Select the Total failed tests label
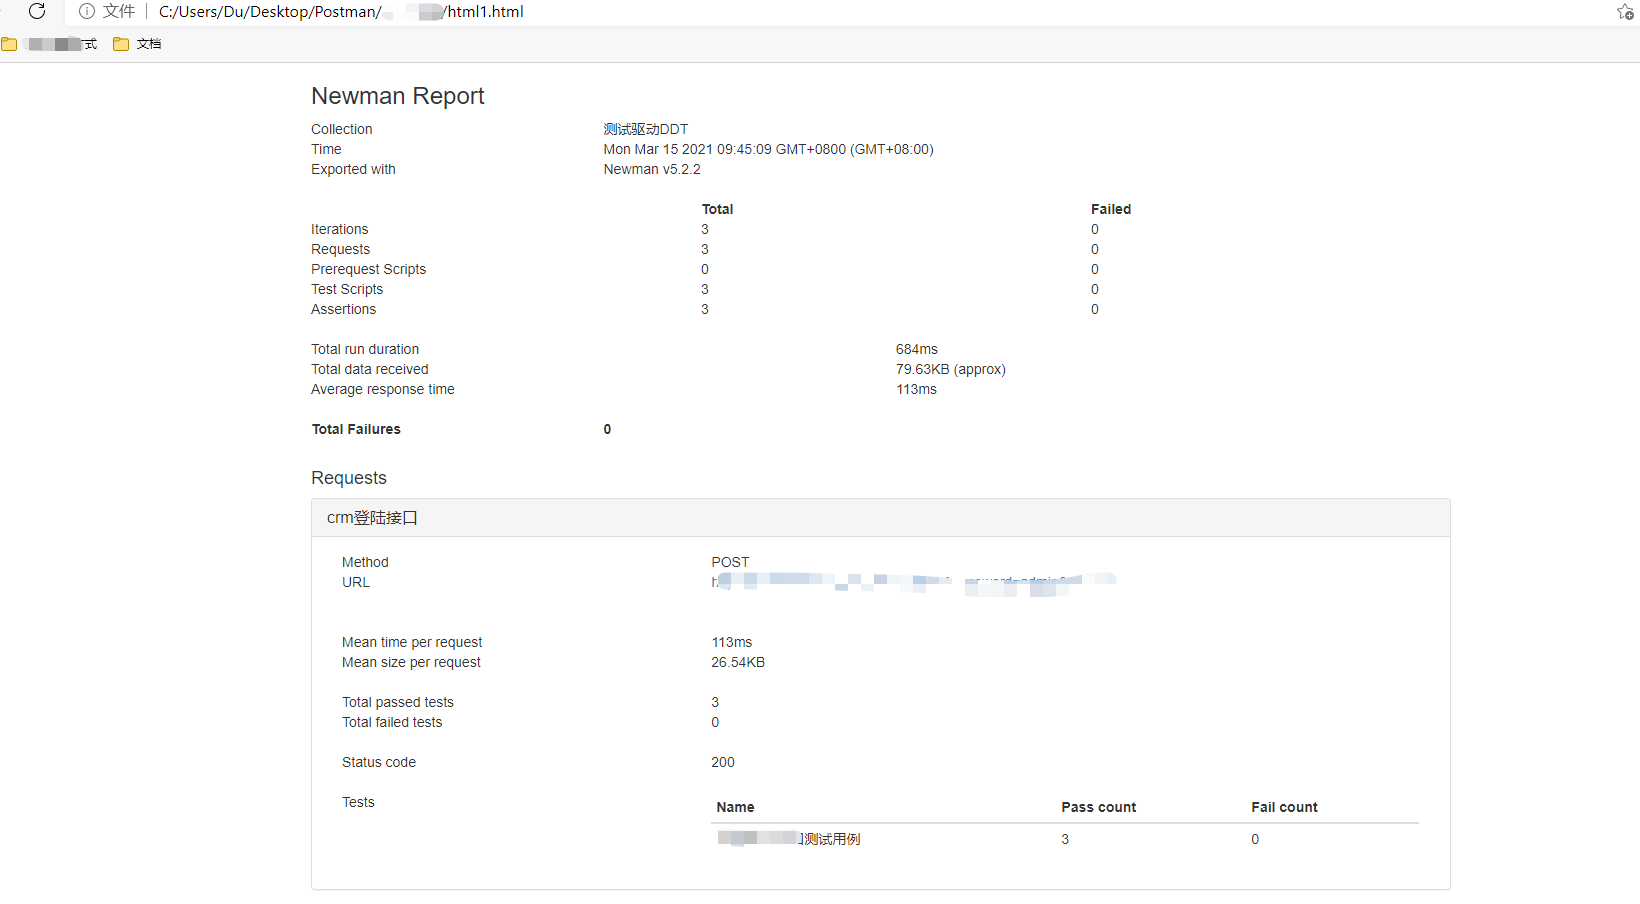This screenshot has height=904, width=1640. coord(391,722)
